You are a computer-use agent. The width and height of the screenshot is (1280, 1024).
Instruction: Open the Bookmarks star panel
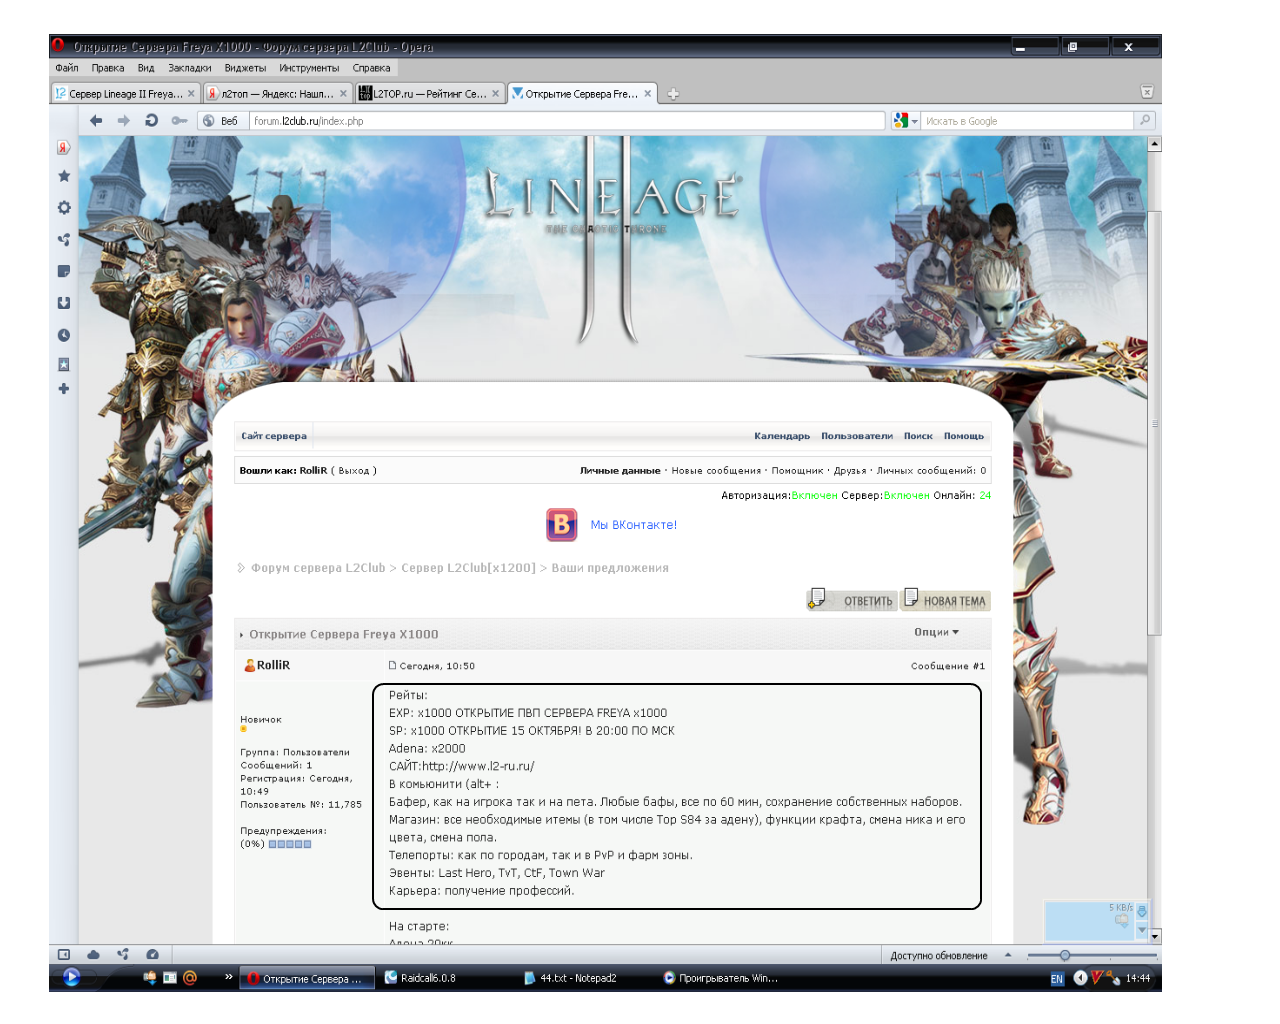tap(64, 176)
